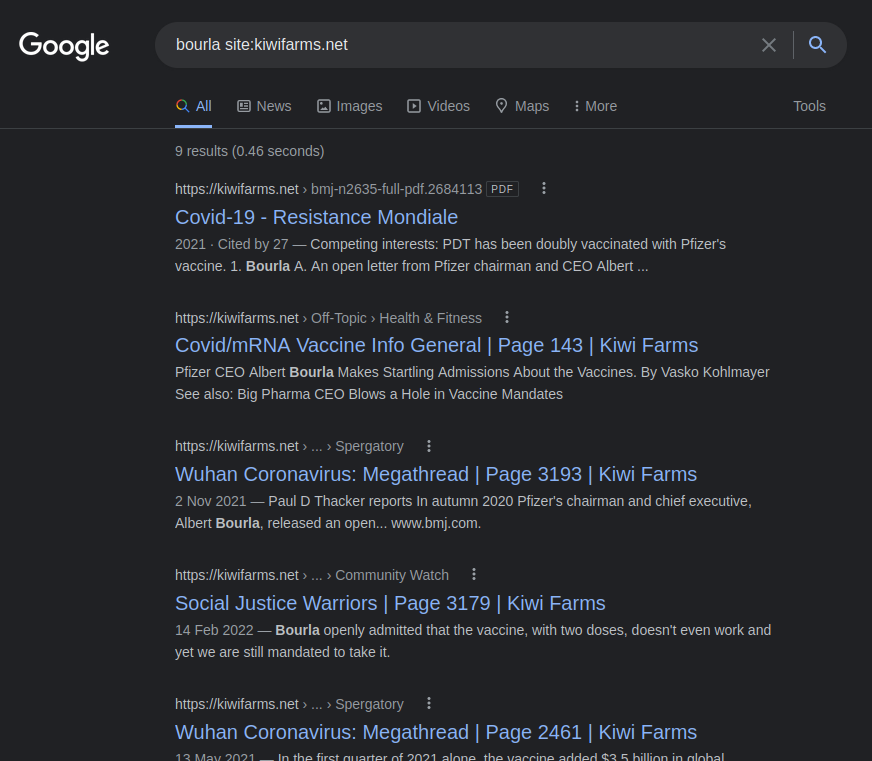Click the PDF badge on first result

pyautogui.click(x=502, y=189)
